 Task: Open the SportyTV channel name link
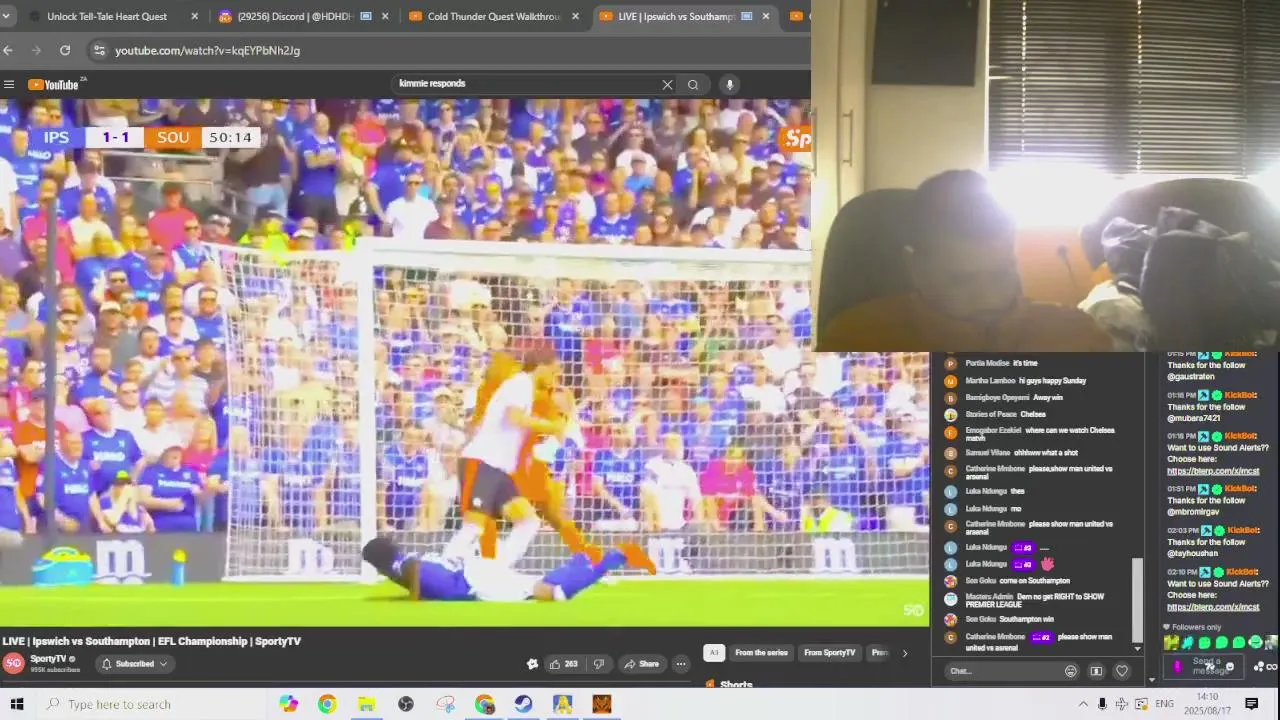click(x=48, y=659)
